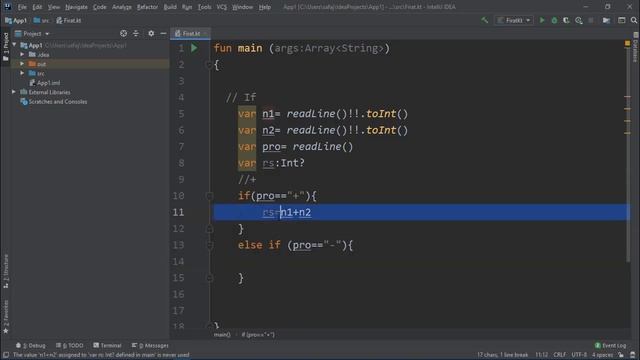The width and height of the screenshot is (640, 360).
Task: Fold the code block at line 2
Action: [x=209, y=64]
